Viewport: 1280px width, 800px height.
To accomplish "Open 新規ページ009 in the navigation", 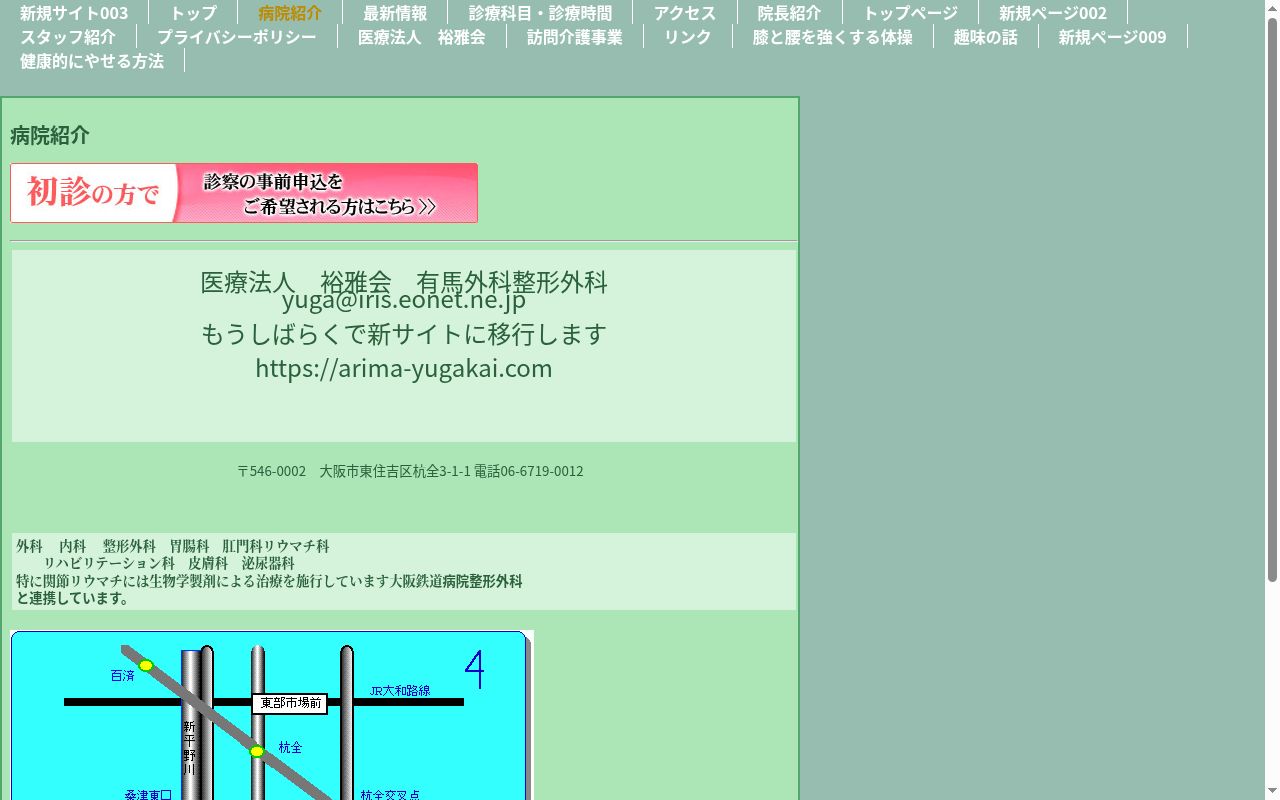I will (x=1113, y=37).
